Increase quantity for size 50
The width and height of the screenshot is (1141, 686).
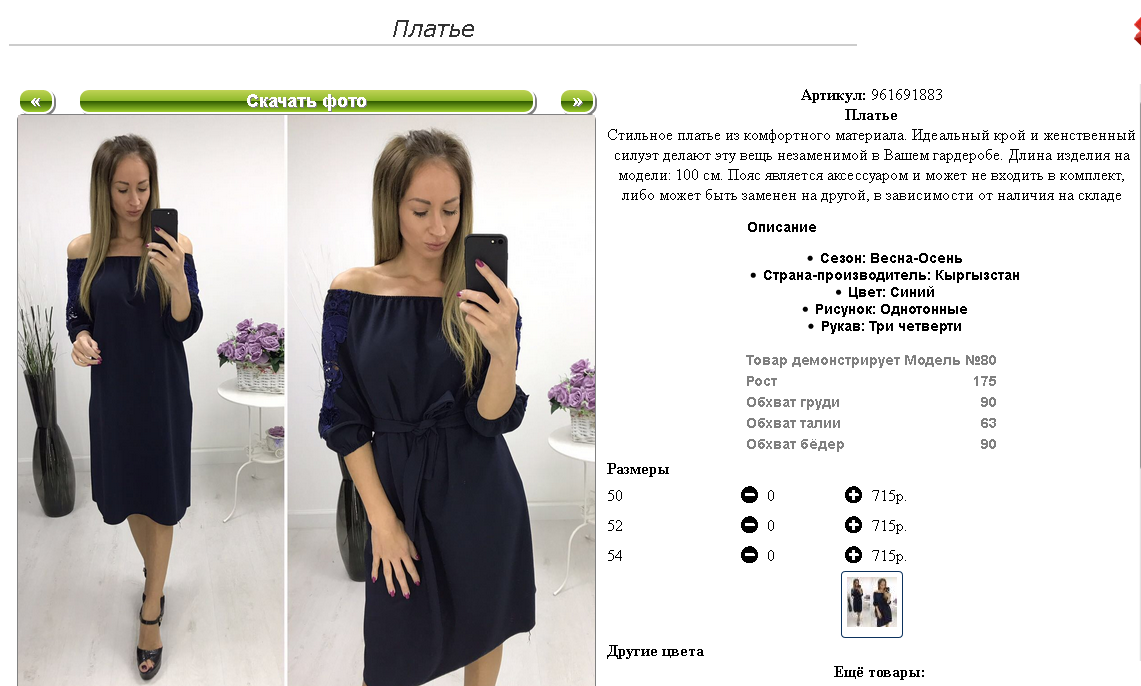pos(854,495)
